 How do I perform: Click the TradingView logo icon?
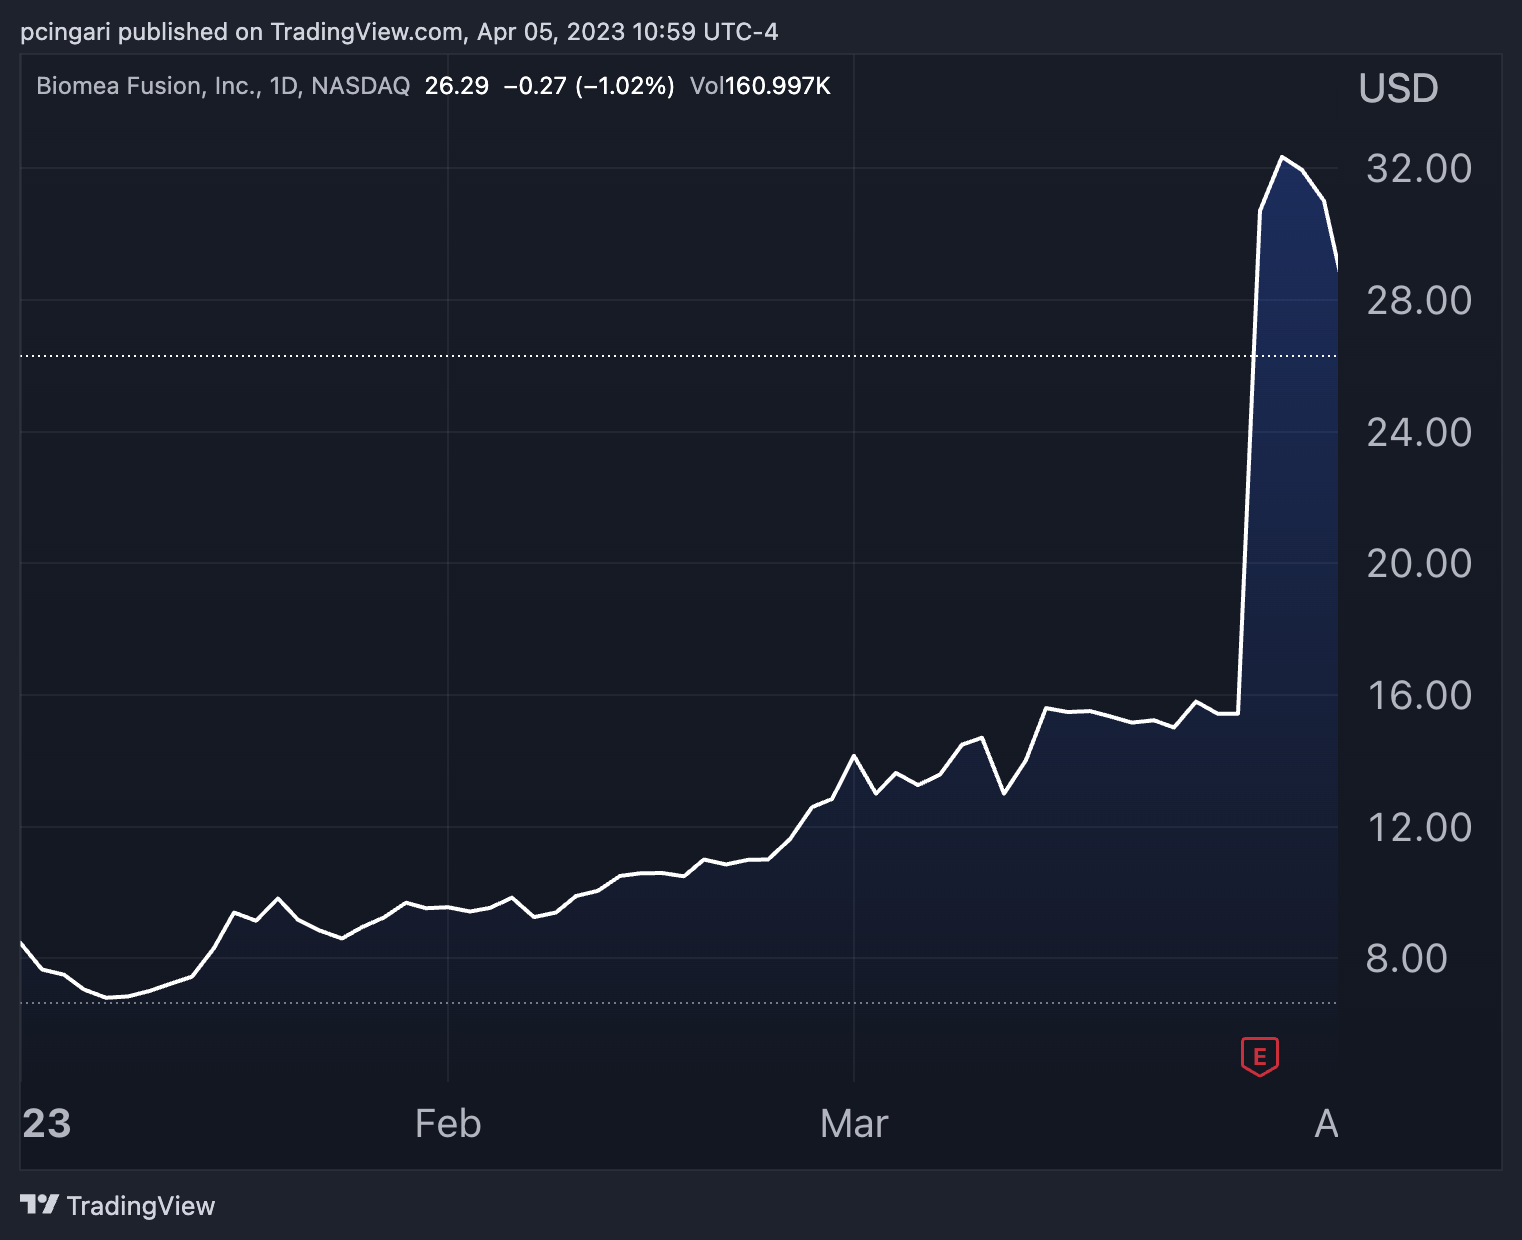(x=39, y=1205)
